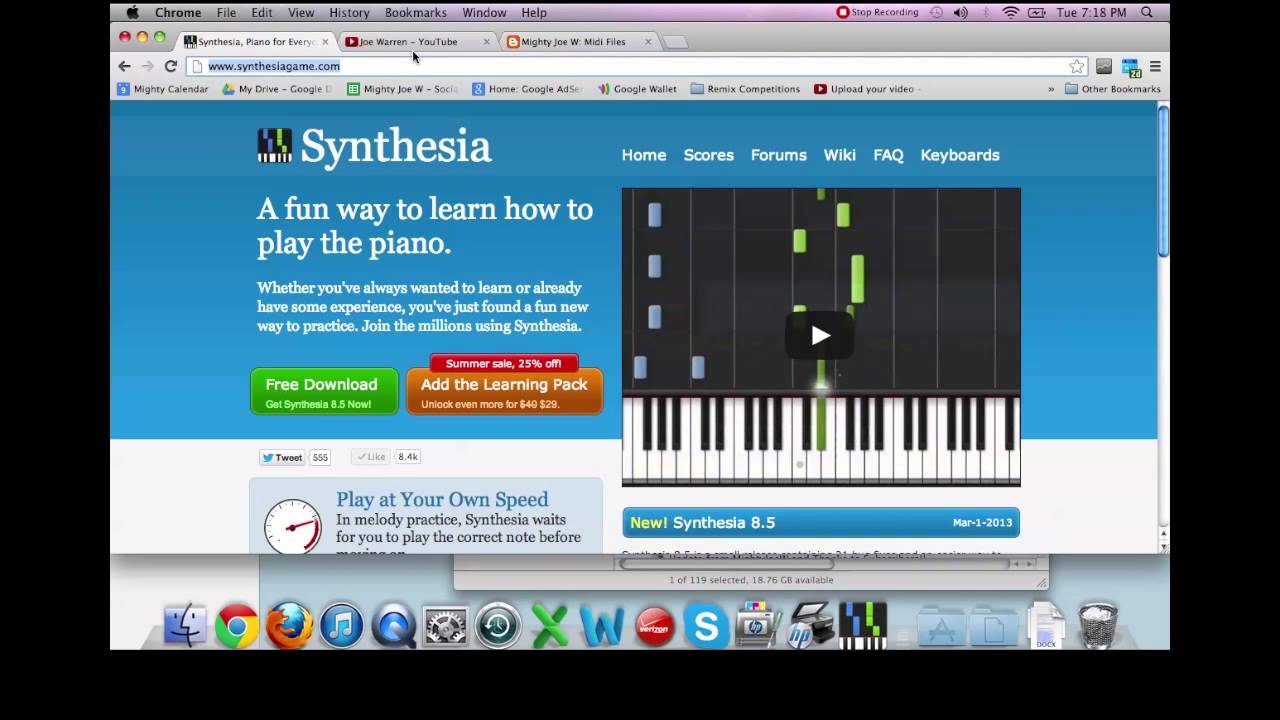This screenshot has width=1280, height=720.
Task: Open the Keyboards link
Action: click(x=960, y=155)
